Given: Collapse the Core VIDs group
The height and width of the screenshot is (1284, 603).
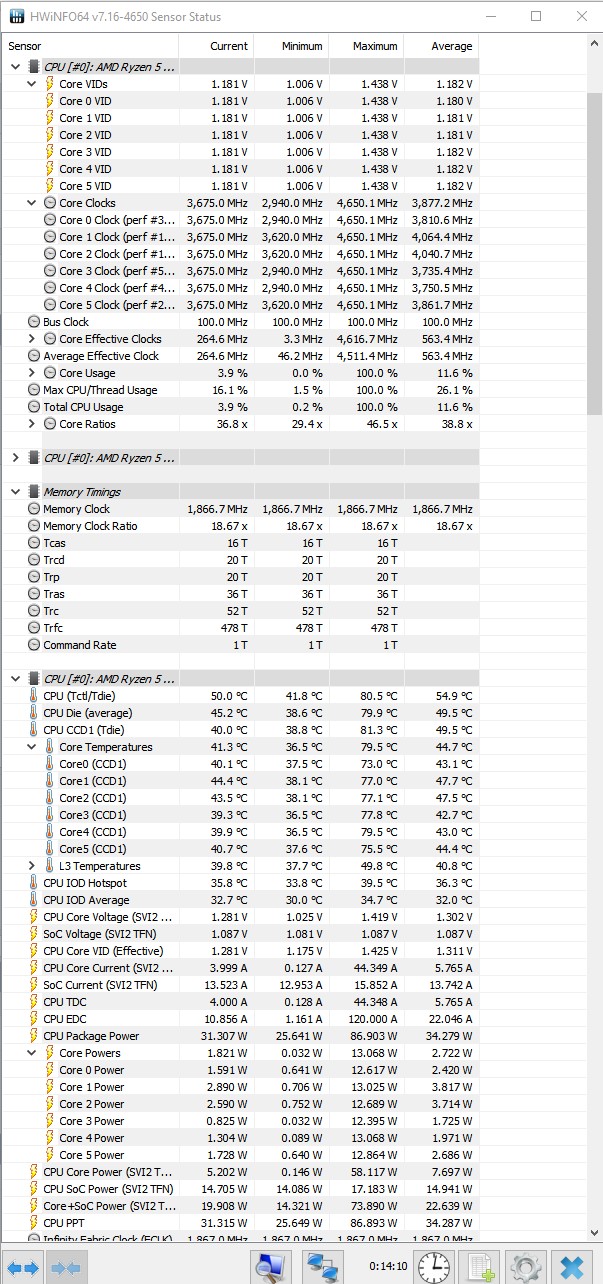Looking at the screenshot, I should (x=32, y=84).
